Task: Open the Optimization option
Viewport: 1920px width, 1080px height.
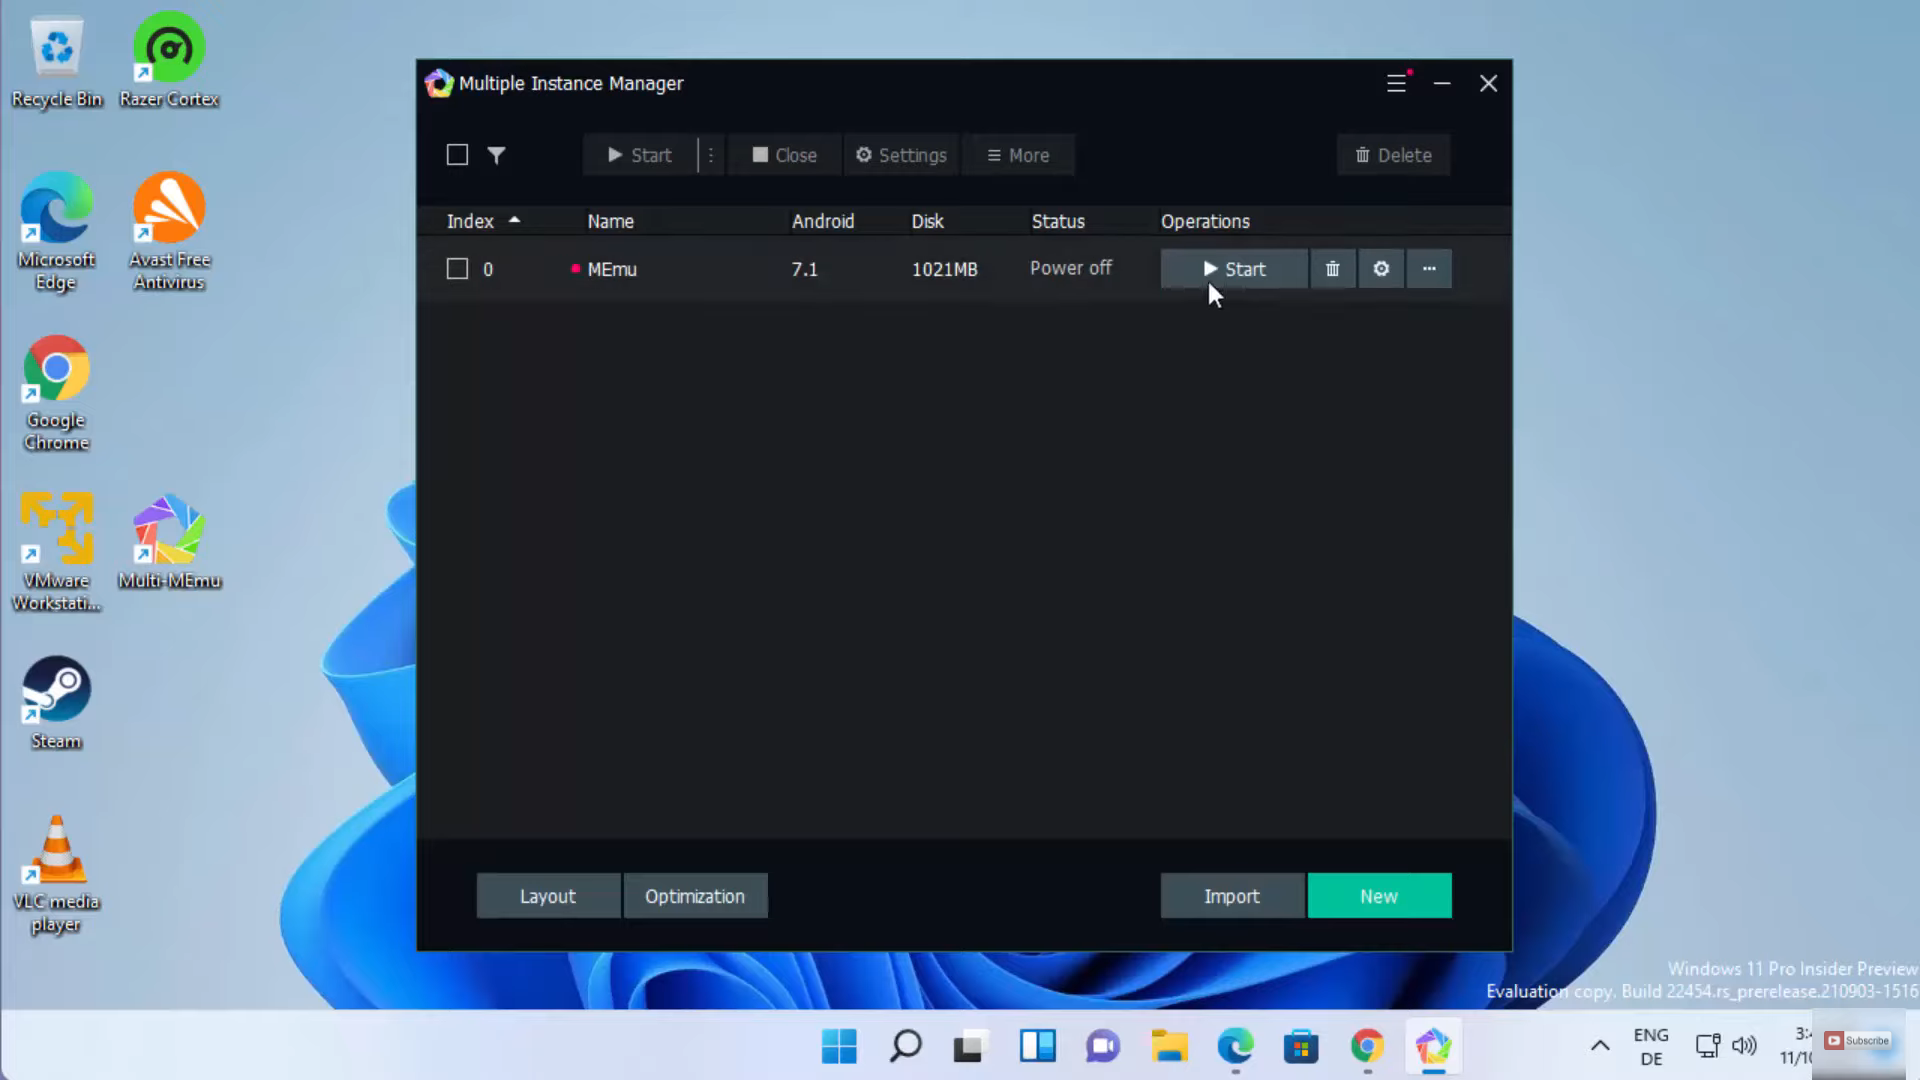Action: click(x=695, y=896)
